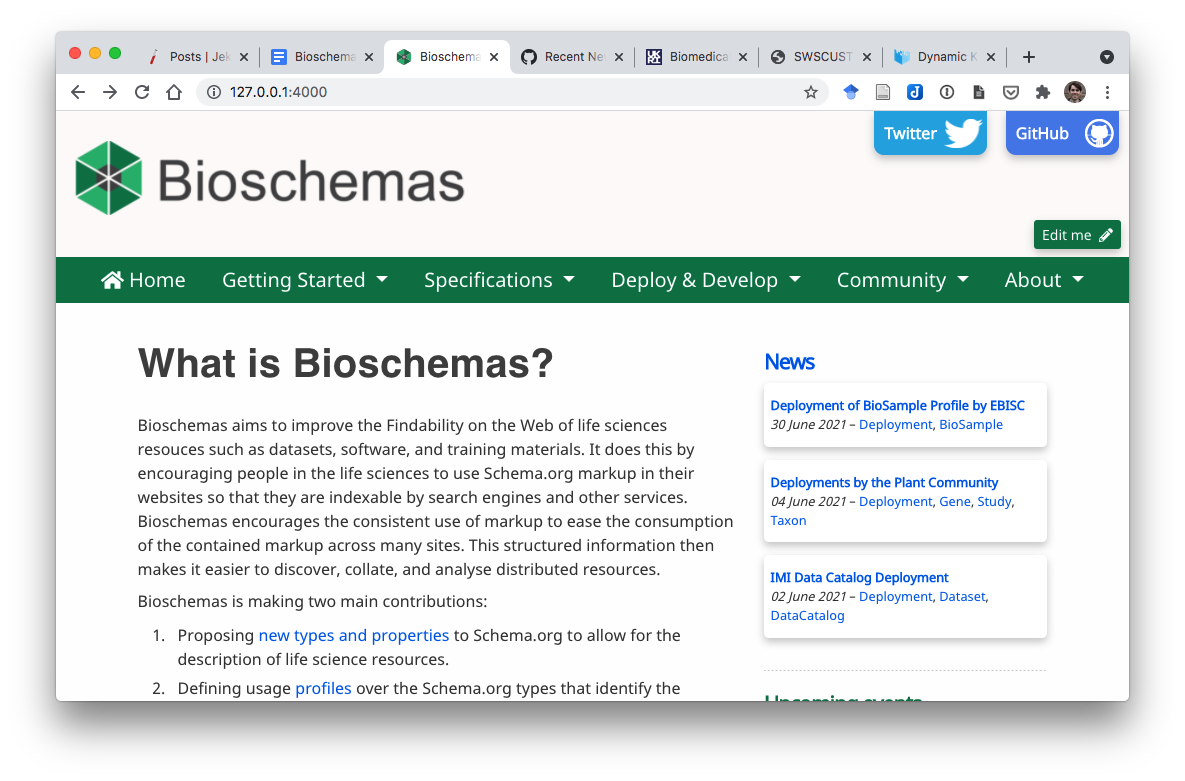This screenshot has height=781, width=1185.
Task: Click the site information icon in address bar
Action: (x=217, y=91)
